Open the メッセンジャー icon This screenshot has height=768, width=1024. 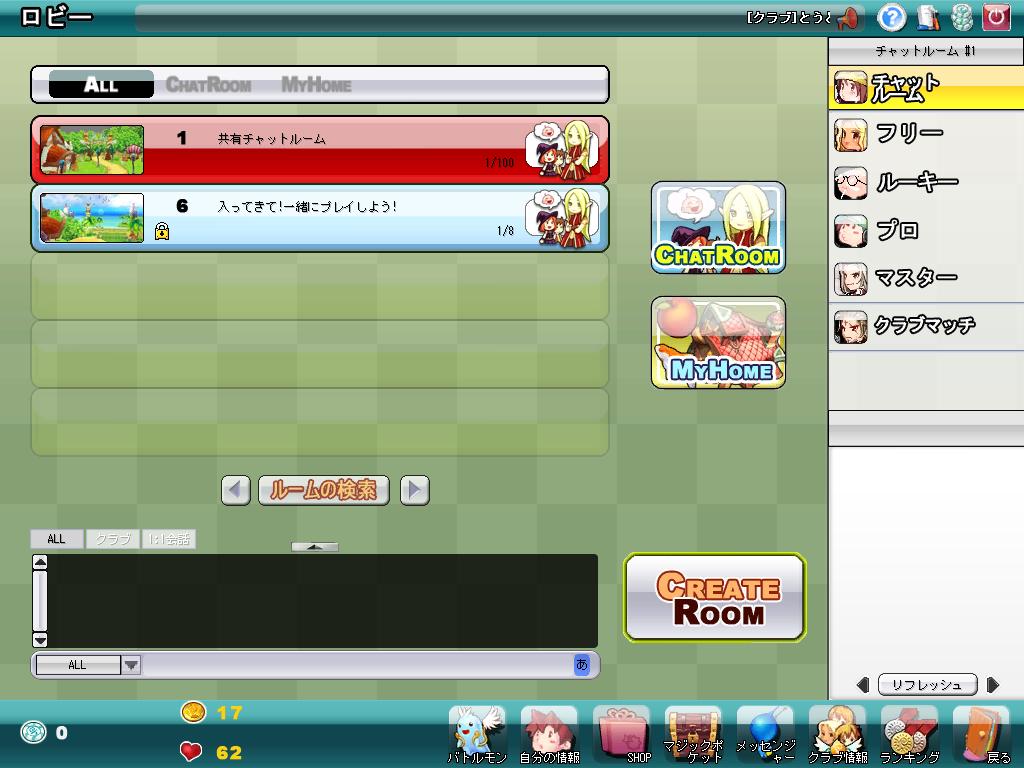[x=765, y=735]
